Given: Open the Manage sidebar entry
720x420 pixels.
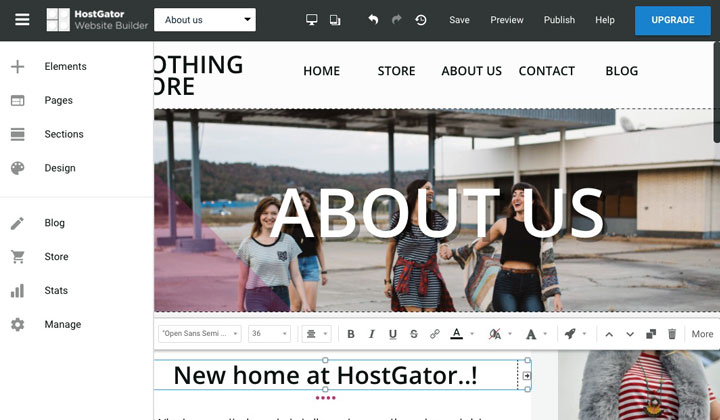Looking at the screenshot, I should (x=62, y=325).
